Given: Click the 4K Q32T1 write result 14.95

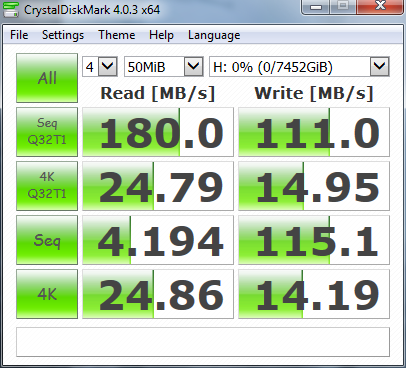Looking at the screenshot, I should click(314, 186).
